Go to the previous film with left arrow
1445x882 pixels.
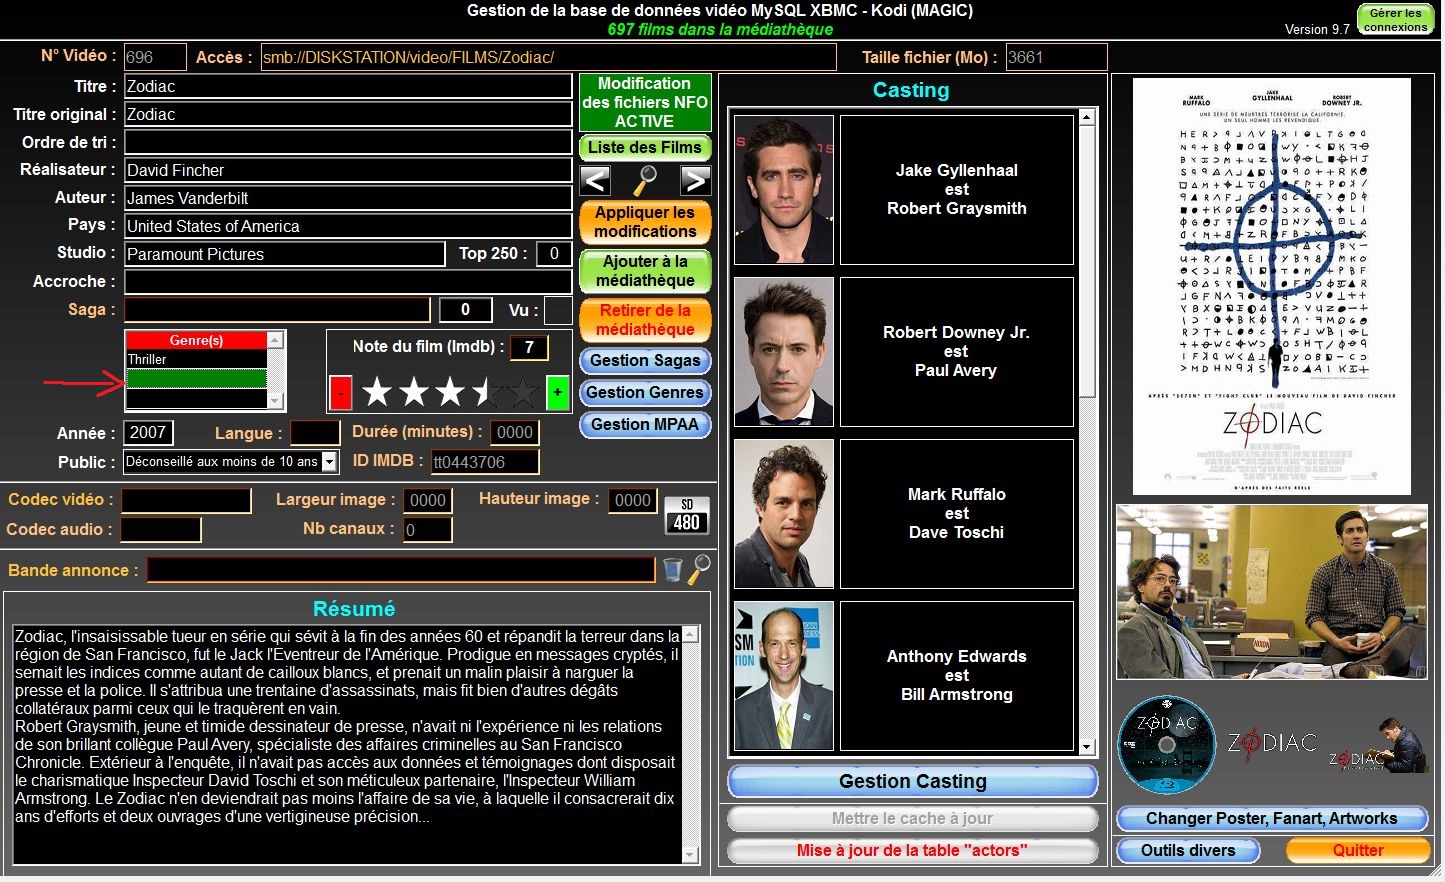coord(595,181)
